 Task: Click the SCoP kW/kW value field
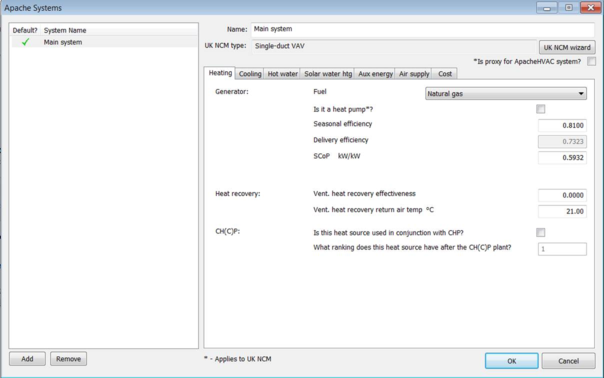(562, 158)
